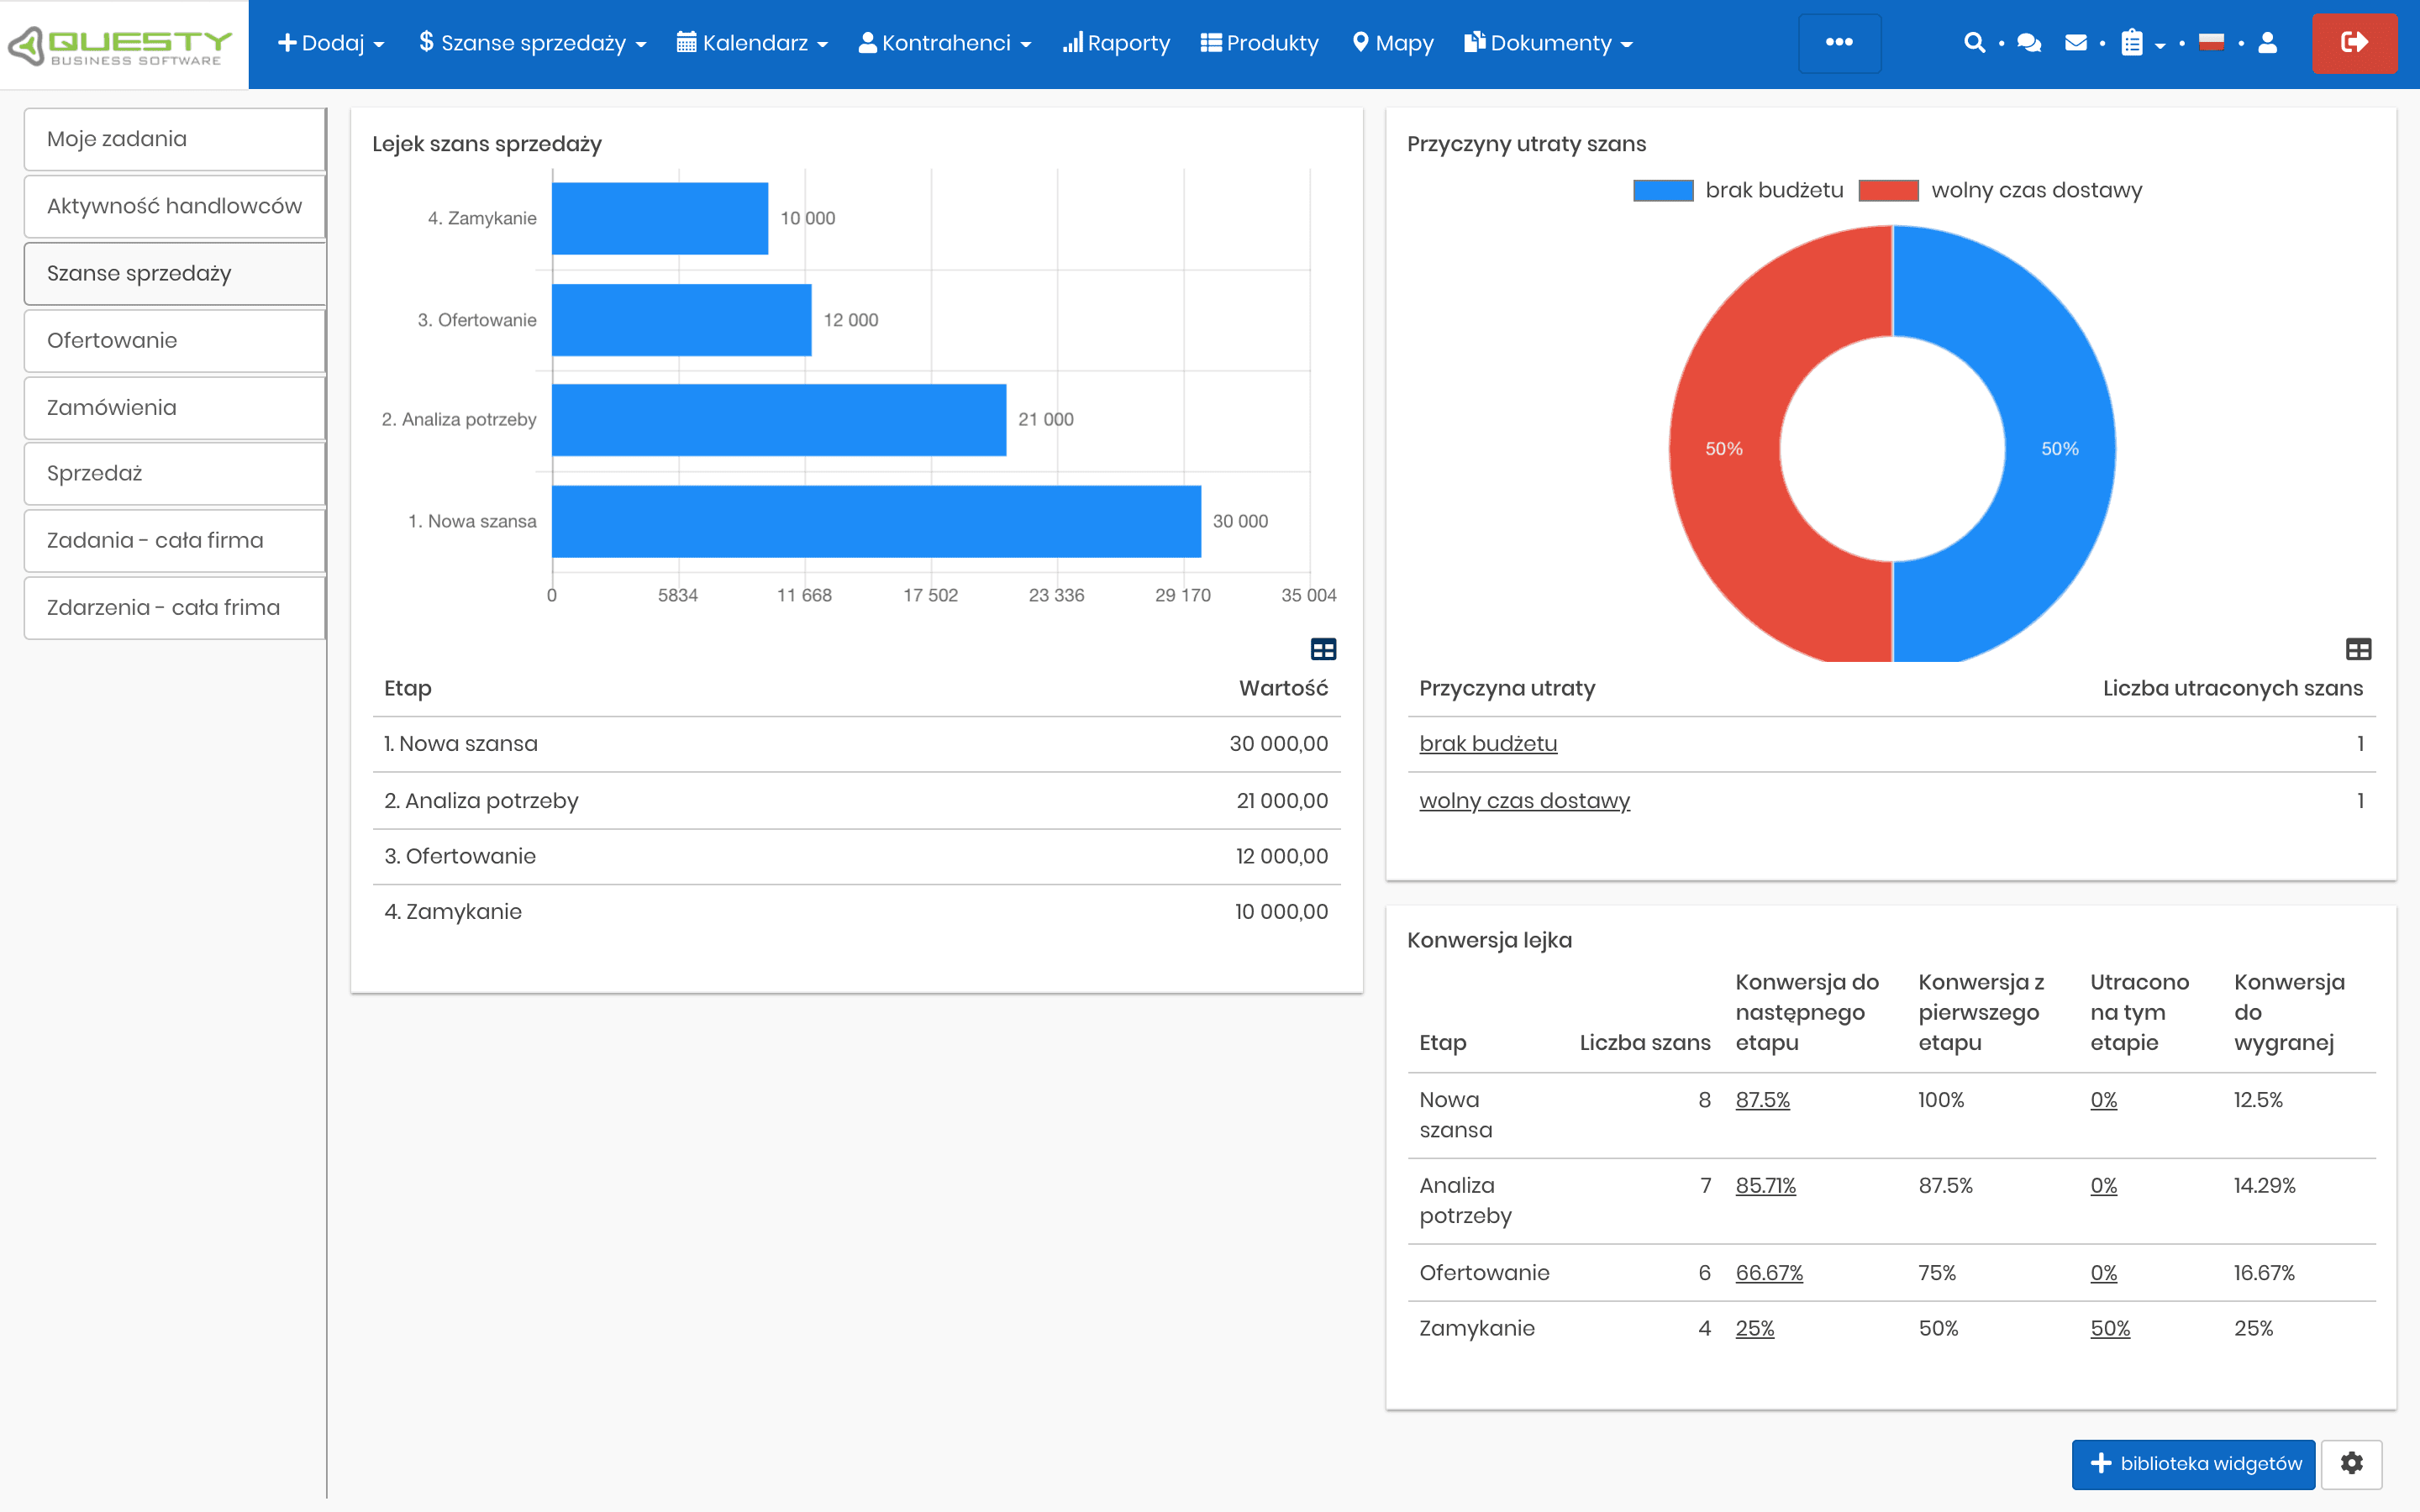Toggle blue brak budżetu legend swatch

(1663, 190)
